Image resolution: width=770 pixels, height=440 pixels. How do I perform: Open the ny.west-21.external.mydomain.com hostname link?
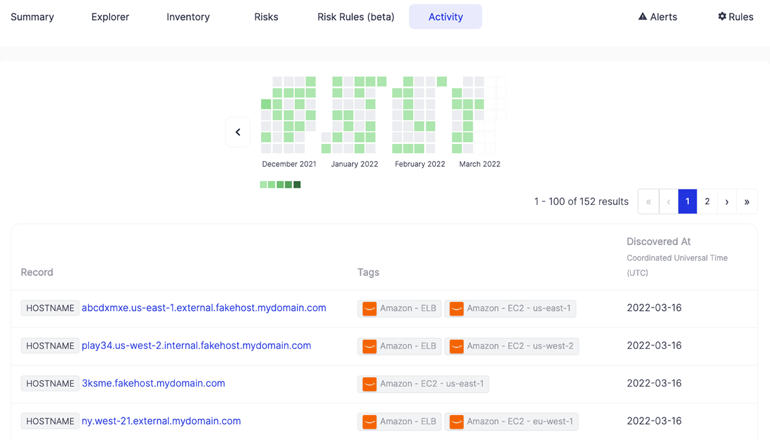[x=161, y=421]
